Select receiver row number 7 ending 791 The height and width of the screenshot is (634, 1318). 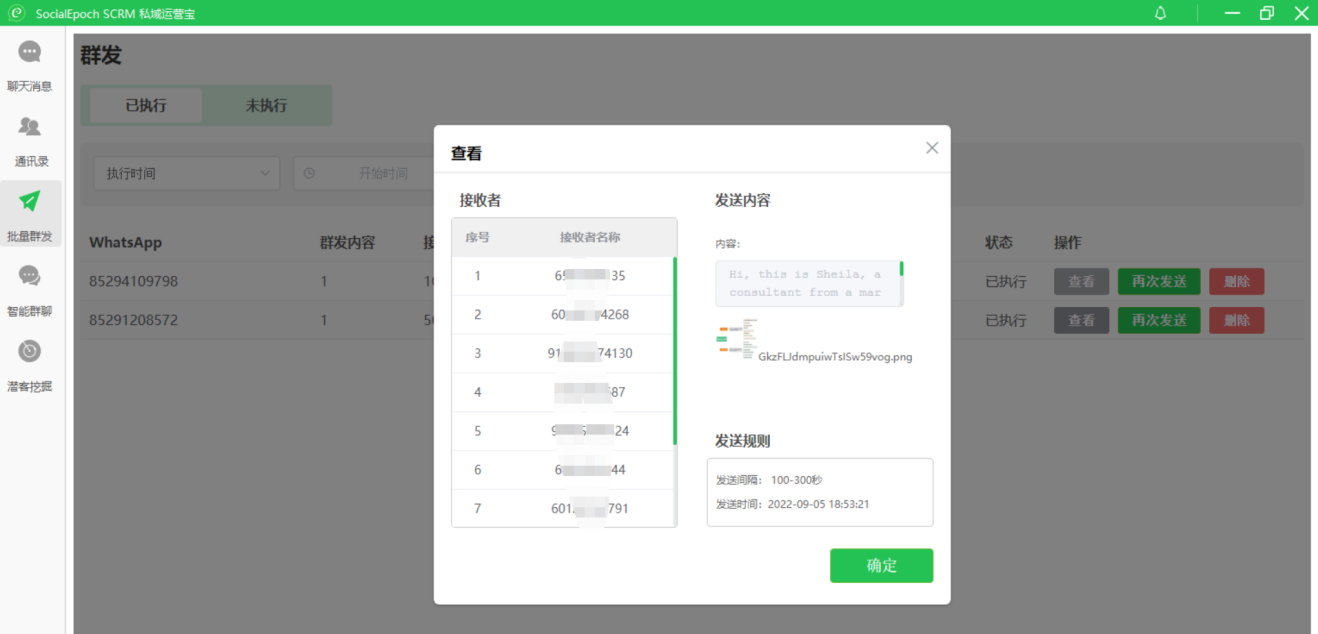pos(562,508)
